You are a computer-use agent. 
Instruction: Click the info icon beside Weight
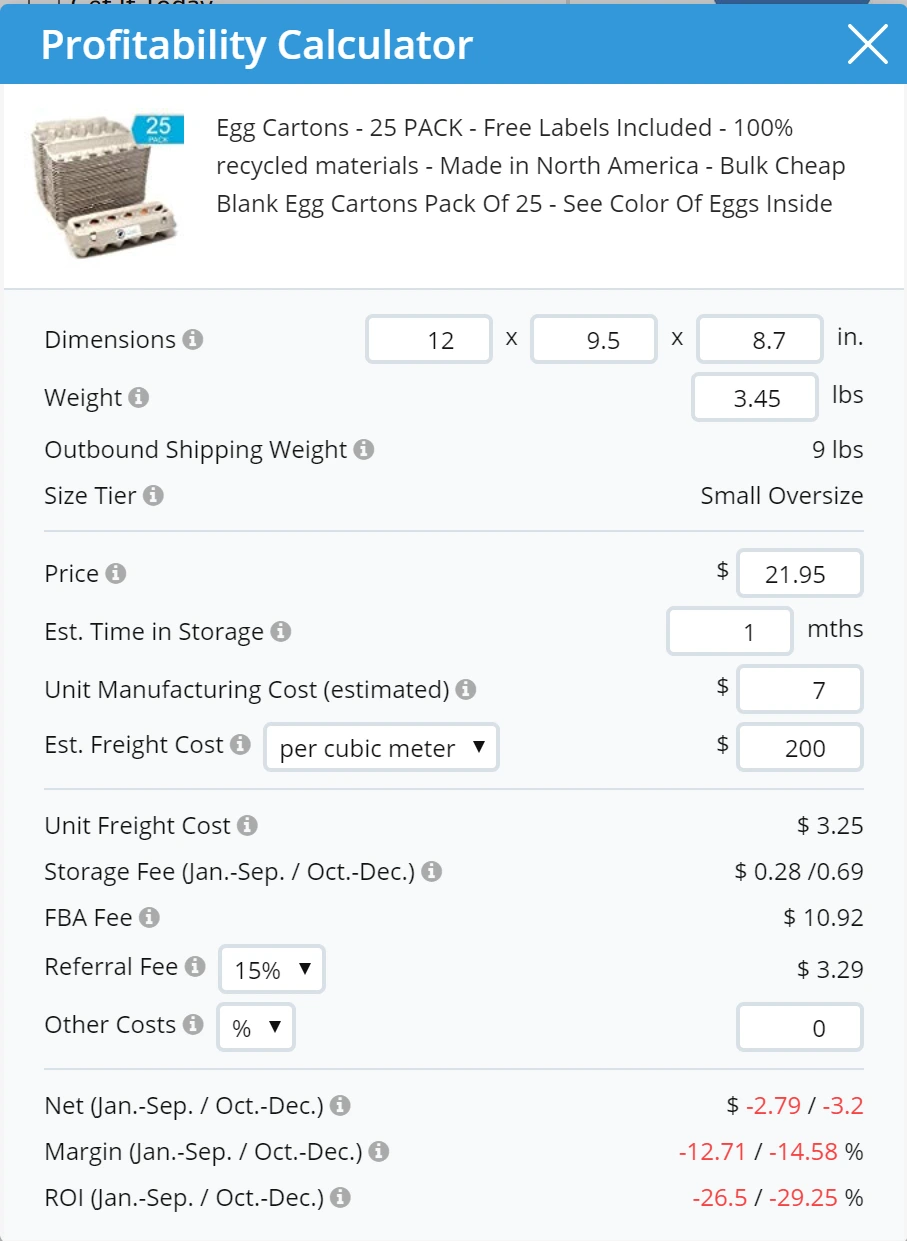[139, 398]
